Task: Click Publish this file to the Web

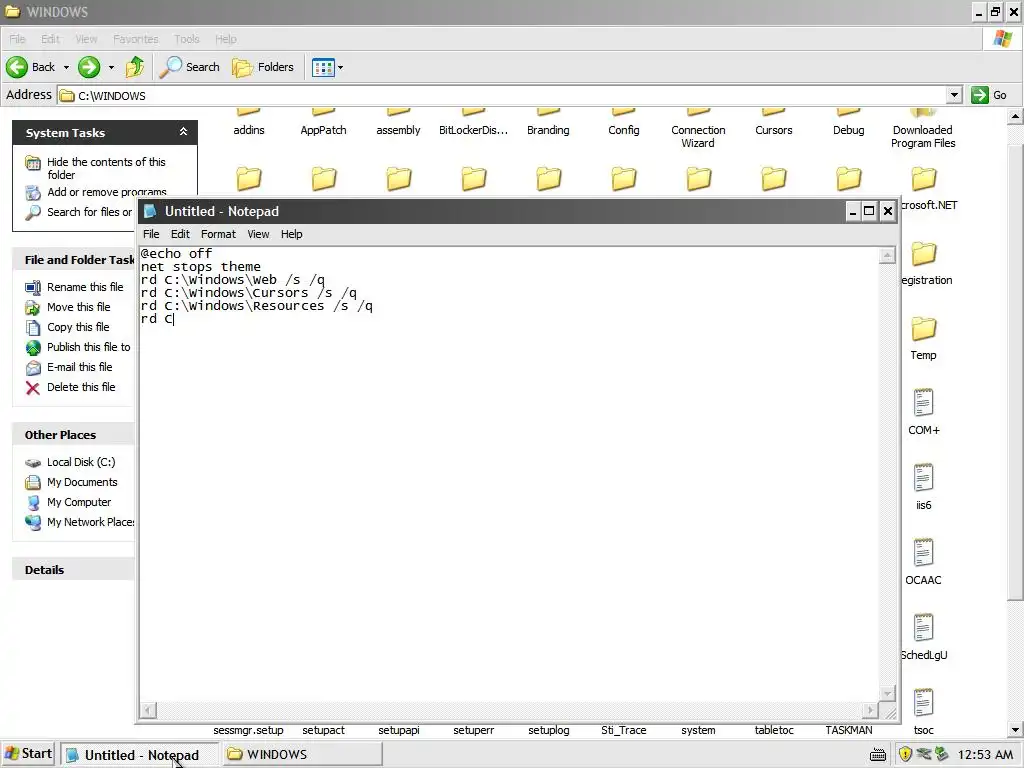Action: [88, 347]
